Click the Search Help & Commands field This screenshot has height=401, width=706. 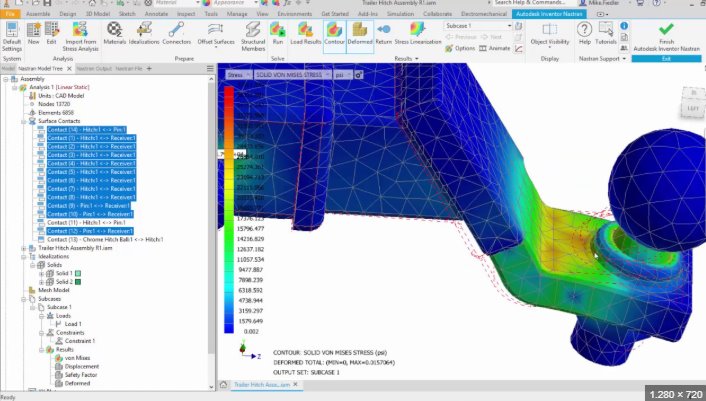(x=529, y=3)
